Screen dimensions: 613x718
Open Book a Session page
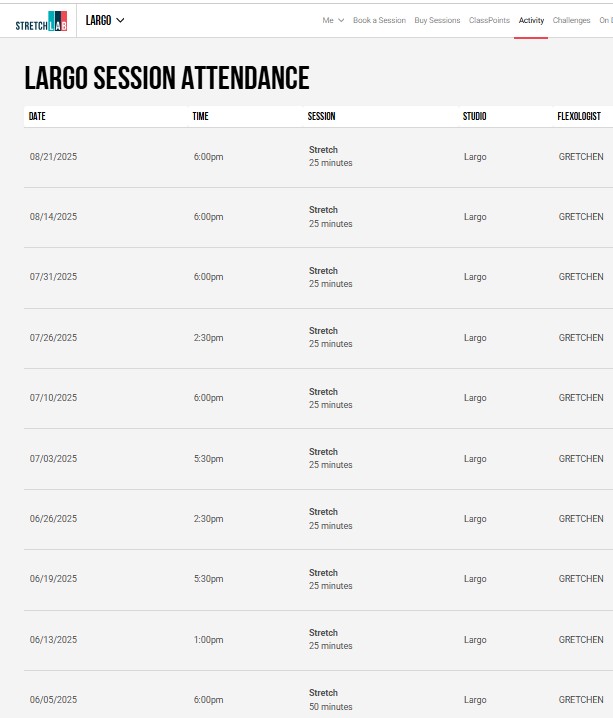pos(379,20)
